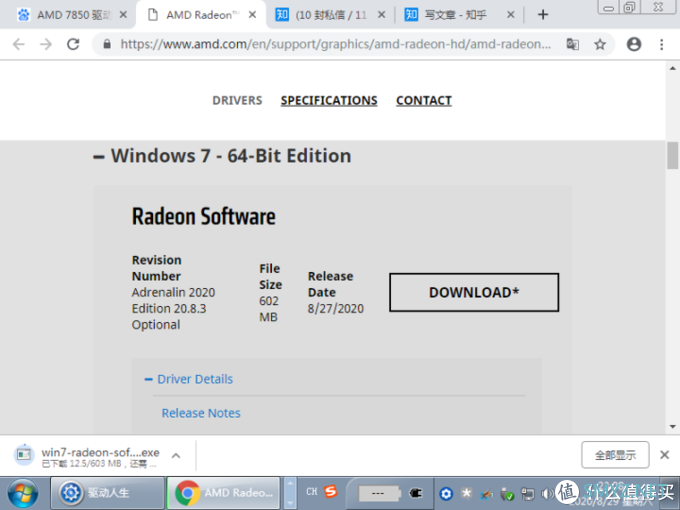Click the page scrollbar thumb
The image size is (680, 510).
pyautogui.click(x=672, y=155)
